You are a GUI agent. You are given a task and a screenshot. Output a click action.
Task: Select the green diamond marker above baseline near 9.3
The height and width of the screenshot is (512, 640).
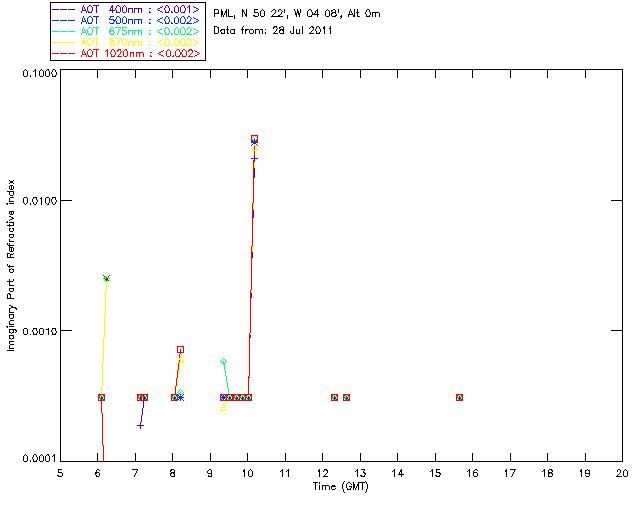(223, 362)
